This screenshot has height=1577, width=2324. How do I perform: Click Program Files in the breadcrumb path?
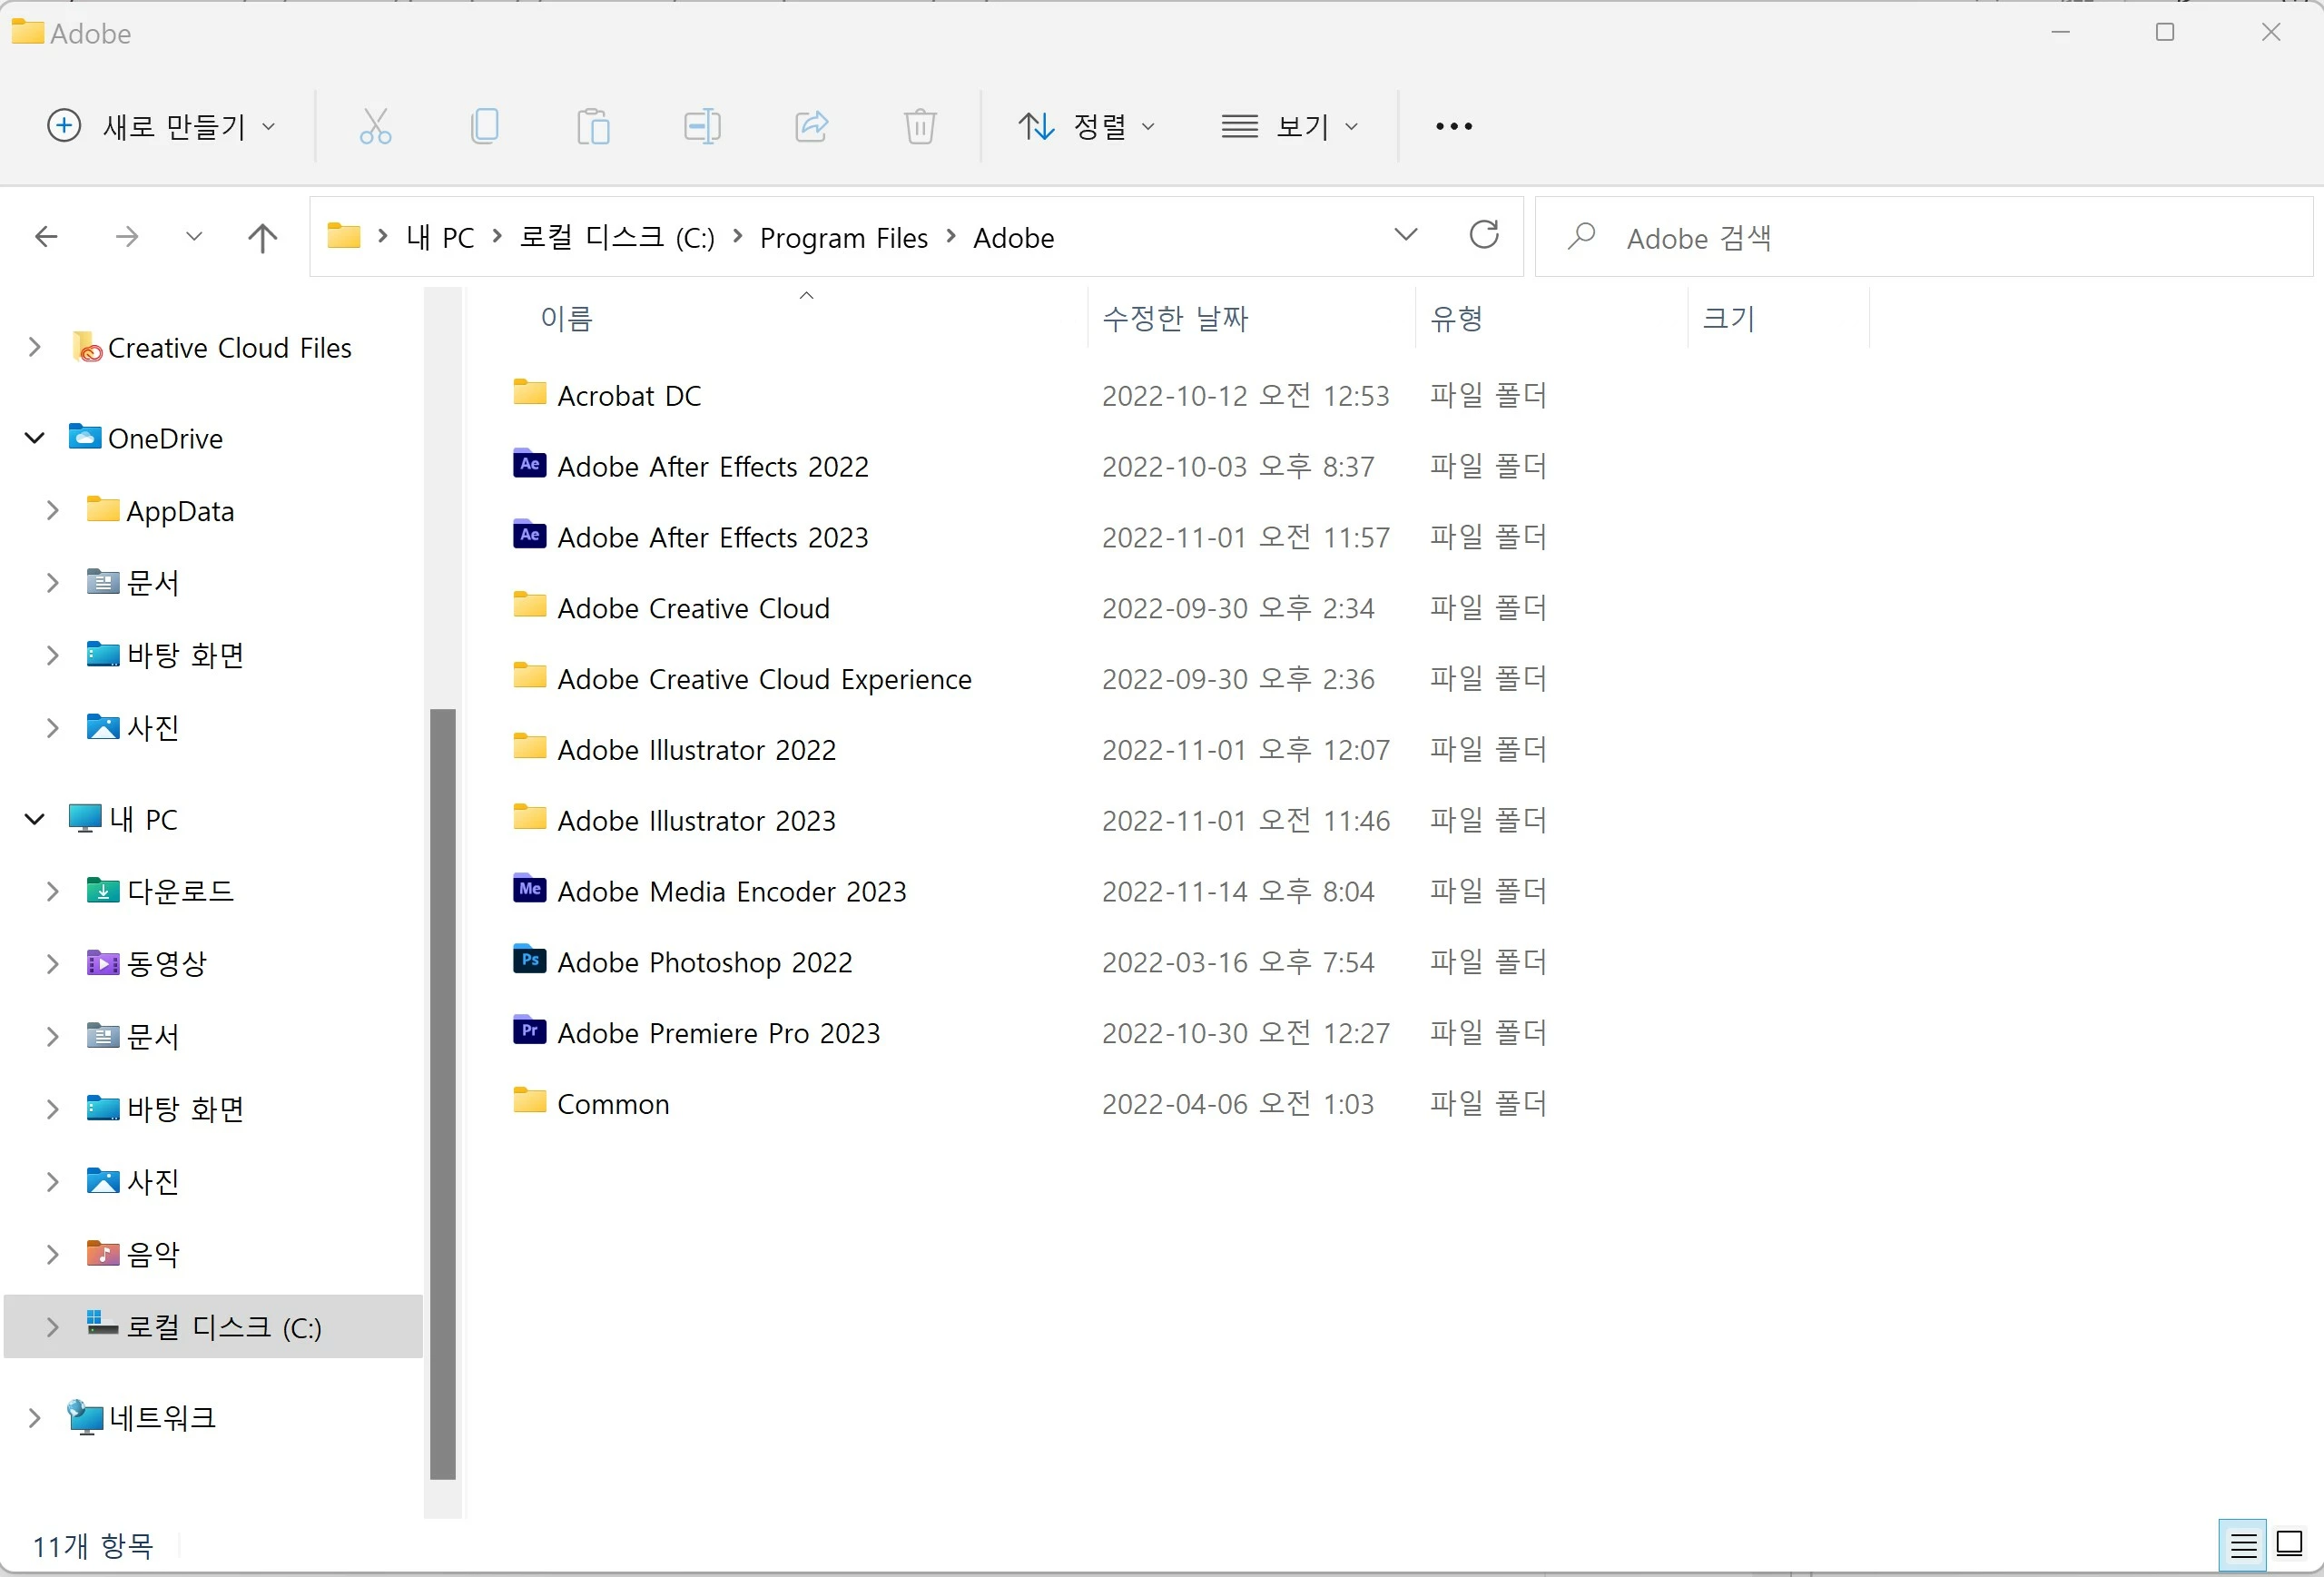tap(843, 238)
